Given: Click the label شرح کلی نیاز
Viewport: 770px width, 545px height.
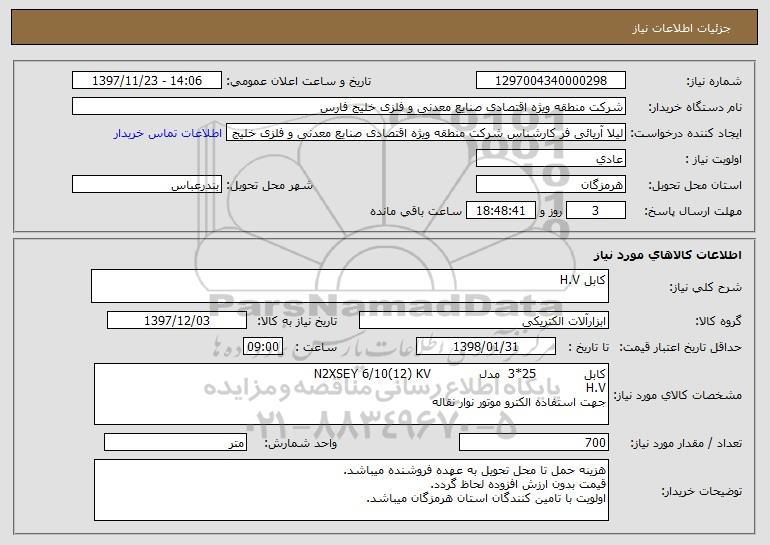Looking at the screenshot, I should [706, 287].
